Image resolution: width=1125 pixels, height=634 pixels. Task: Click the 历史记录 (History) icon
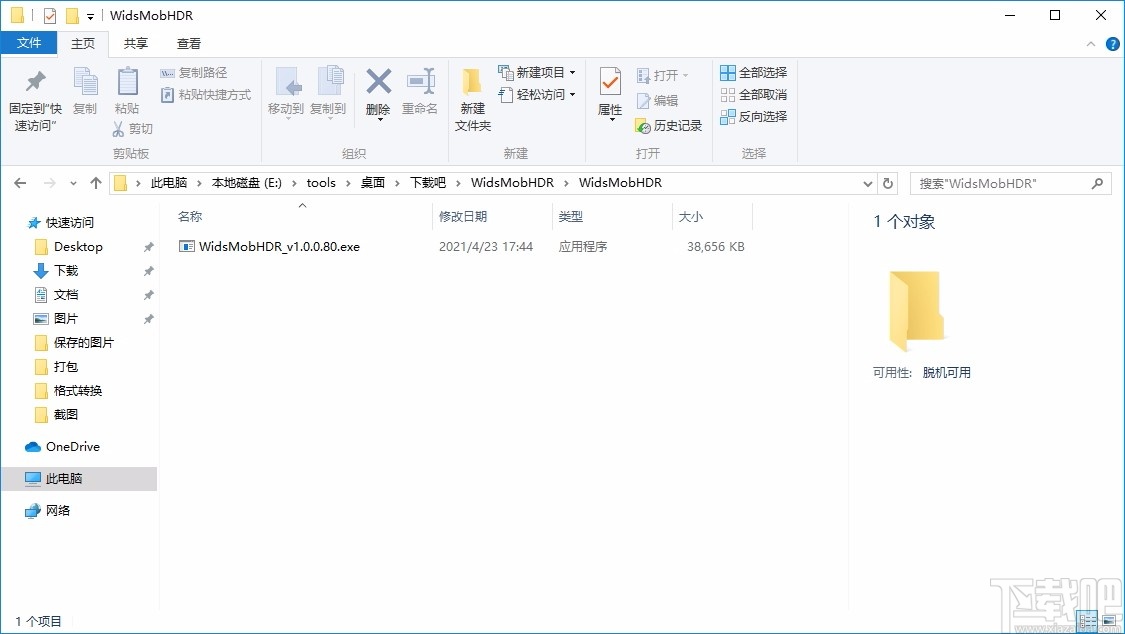pyautogui.click(x=669, y=126)
